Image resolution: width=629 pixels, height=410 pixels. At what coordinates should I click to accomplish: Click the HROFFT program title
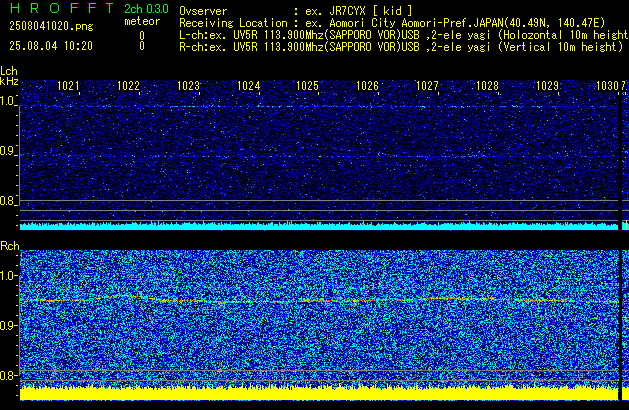[x=62, y=8]
